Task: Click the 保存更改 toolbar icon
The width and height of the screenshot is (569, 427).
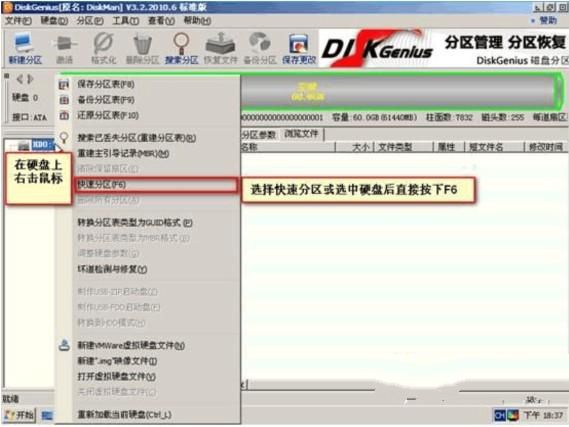Action: [299, 48]
